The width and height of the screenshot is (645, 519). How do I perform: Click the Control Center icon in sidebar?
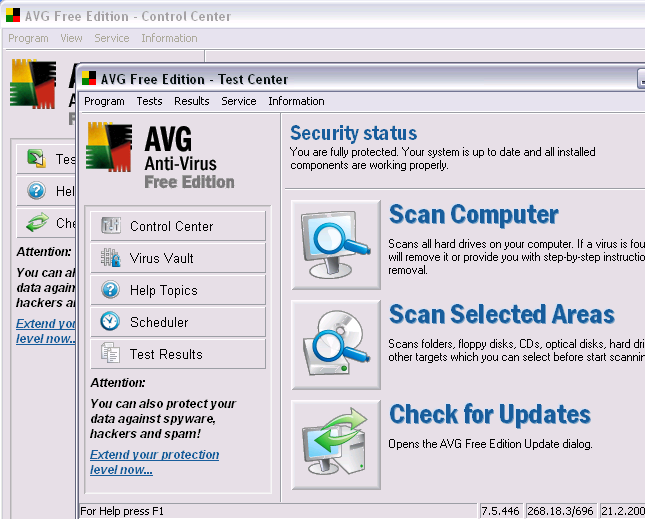pos(111,226)
